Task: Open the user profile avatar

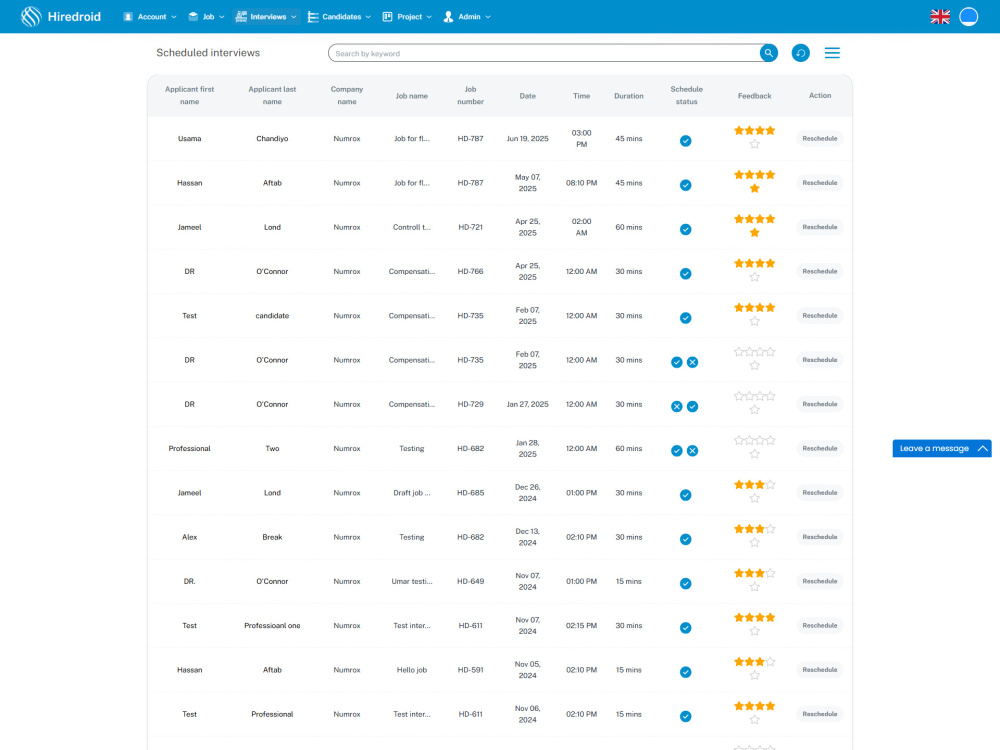Action: (x=968, y=17)
